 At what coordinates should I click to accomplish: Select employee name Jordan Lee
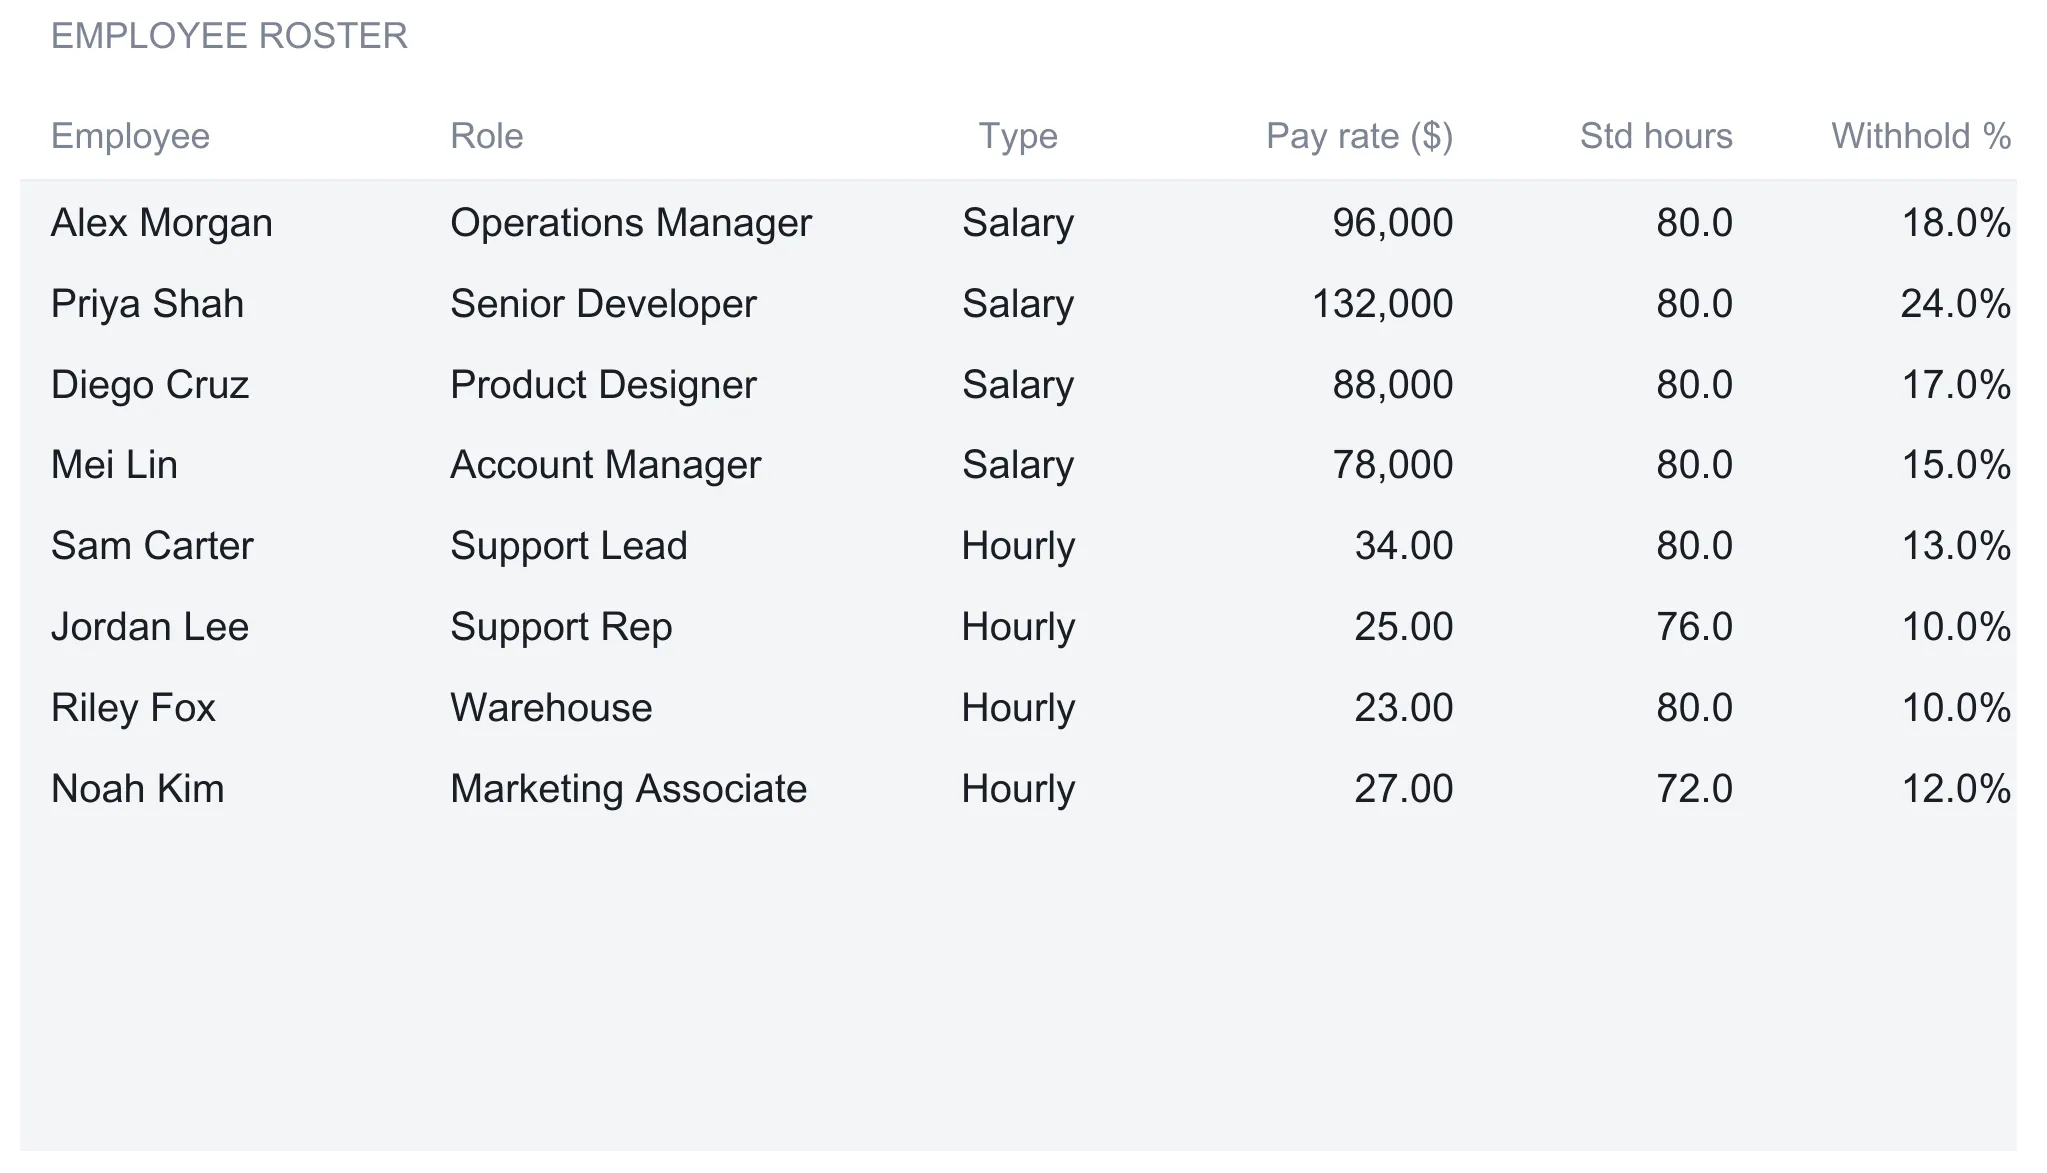click(150, 627)
